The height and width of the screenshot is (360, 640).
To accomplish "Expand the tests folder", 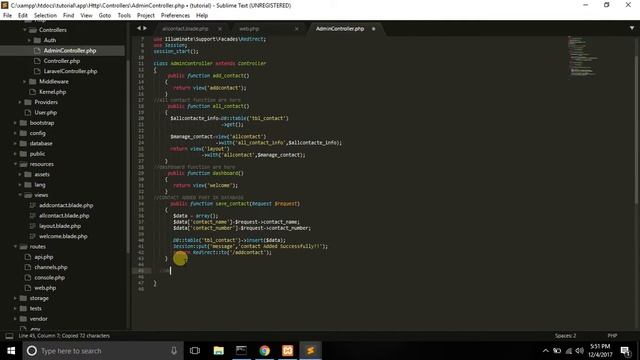I will 16,309.
